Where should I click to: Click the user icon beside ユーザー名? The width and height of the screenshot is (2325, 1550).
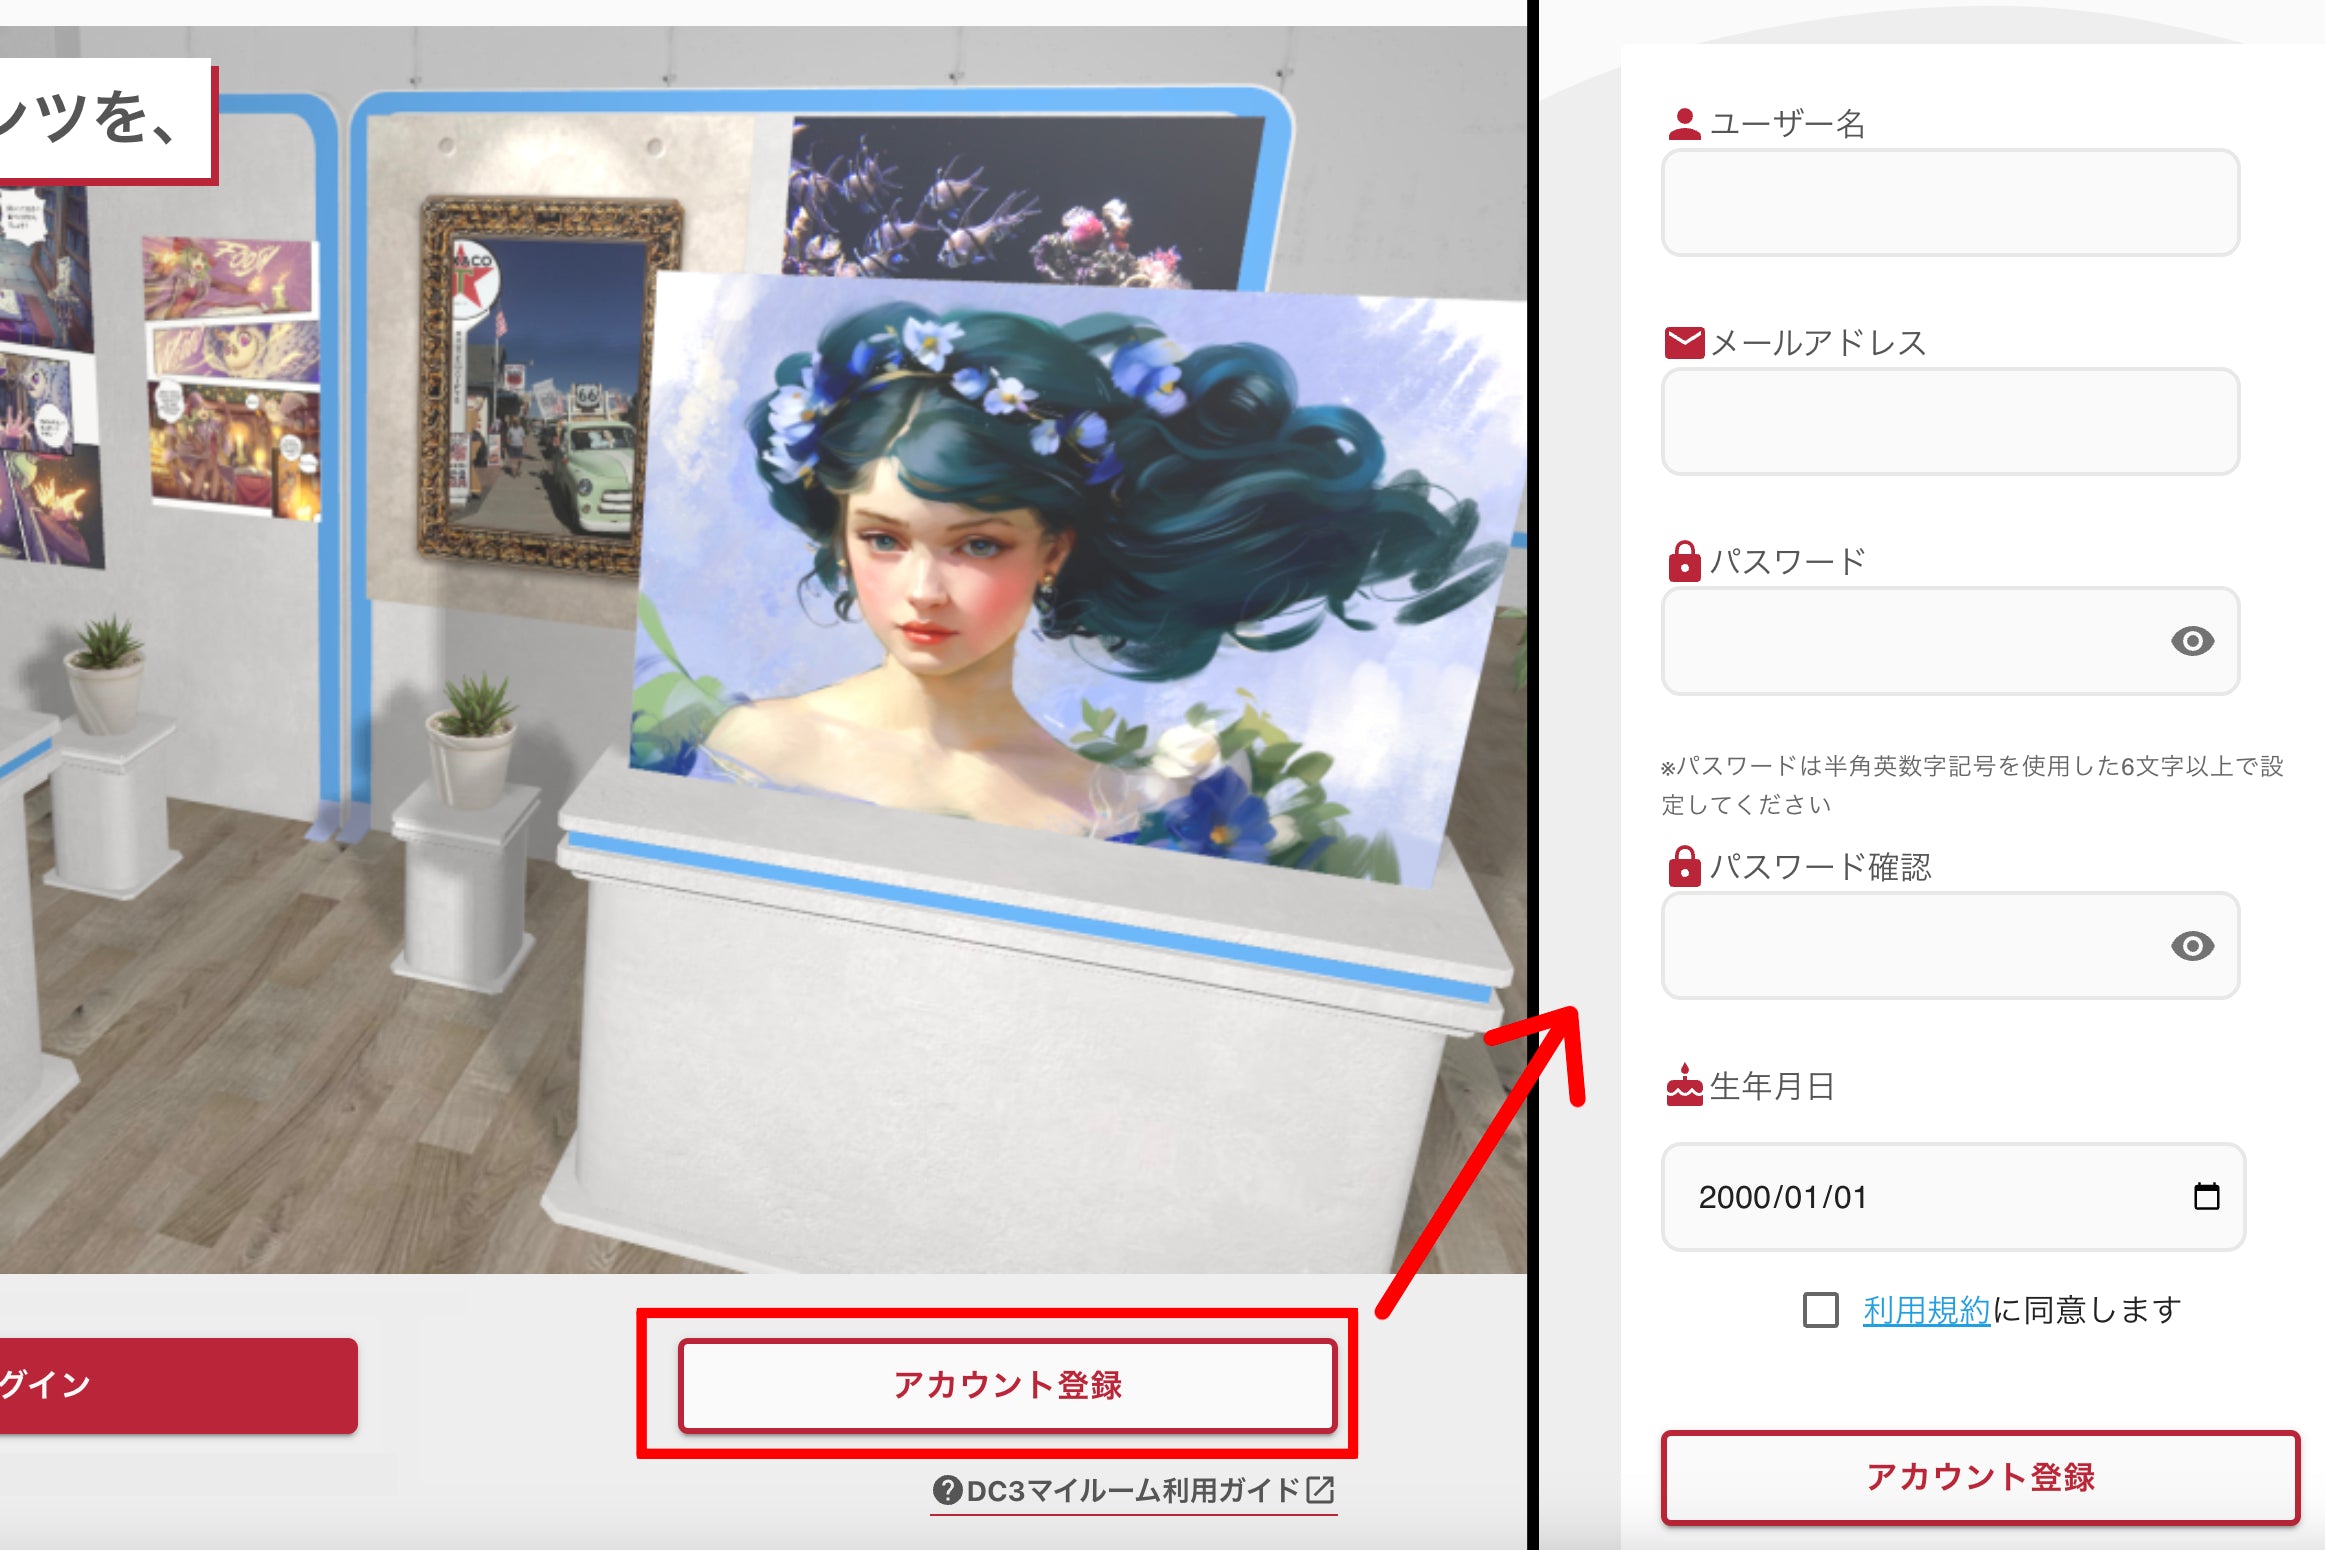(x=1684, y=124)
